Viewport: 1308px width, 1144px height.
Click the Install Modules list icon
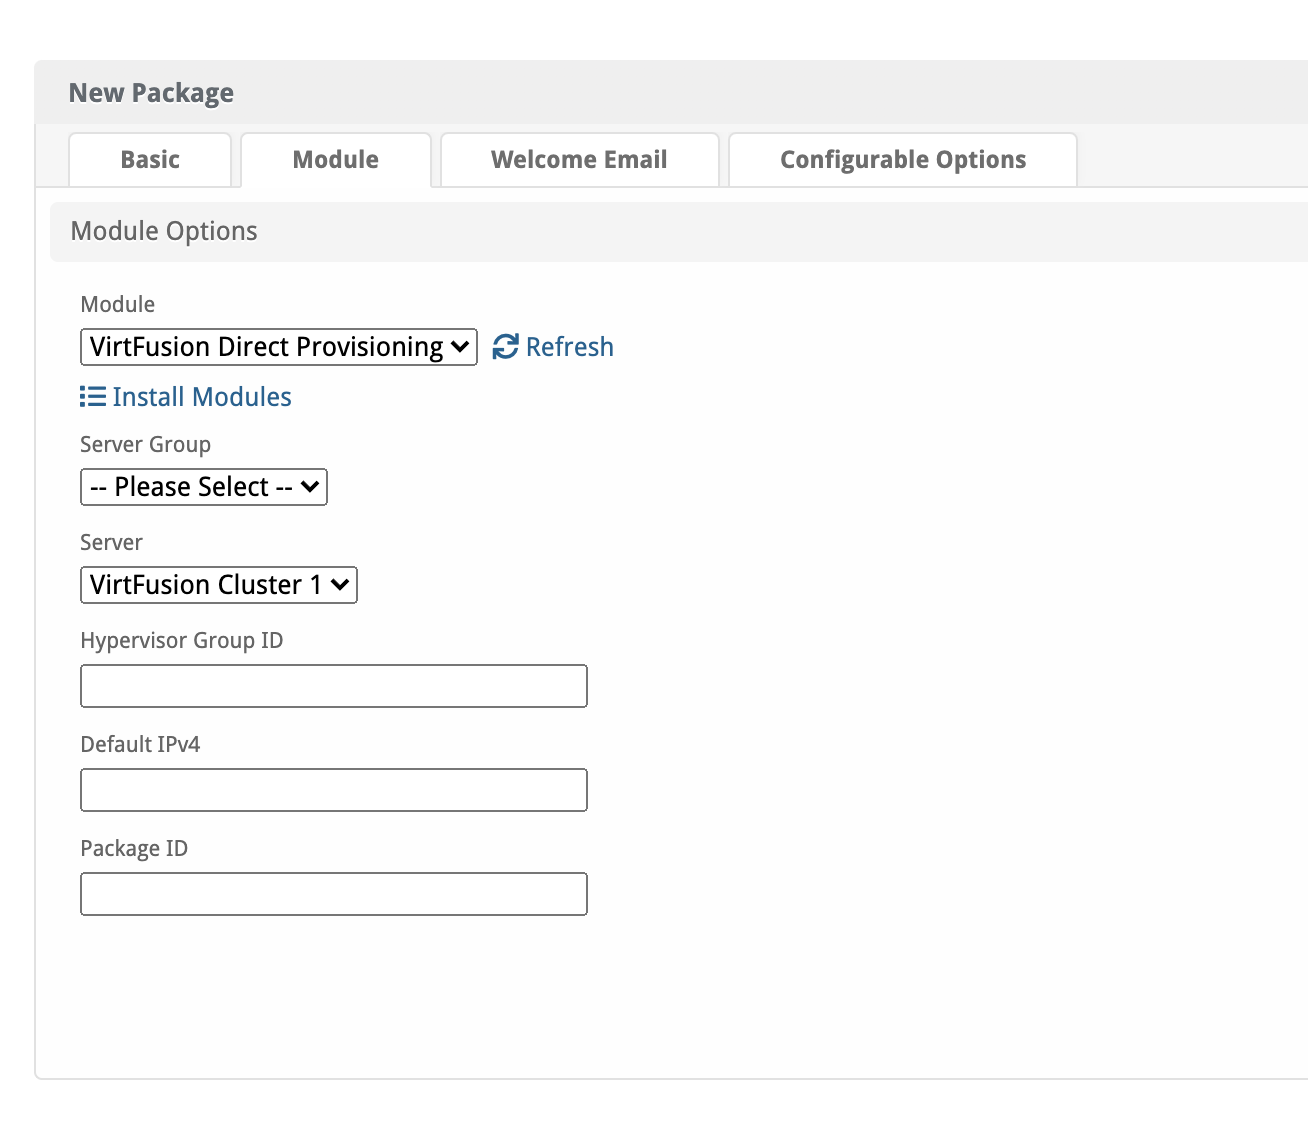coord(93,397)
